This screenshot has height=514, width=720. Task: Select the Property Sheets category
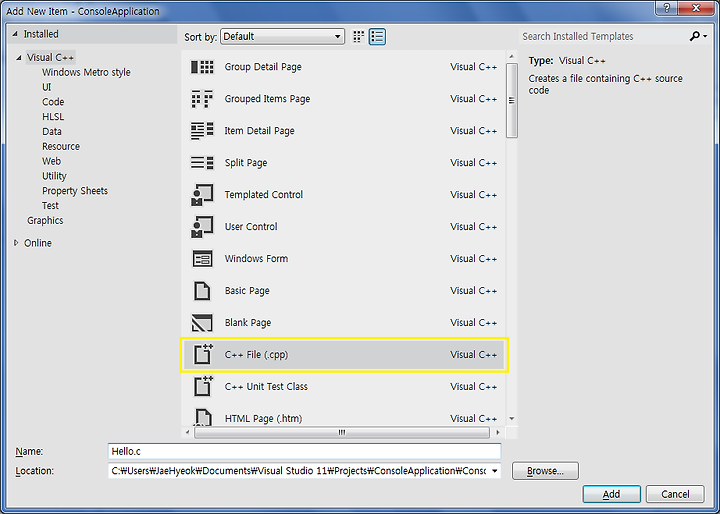[x=75, y=191]
